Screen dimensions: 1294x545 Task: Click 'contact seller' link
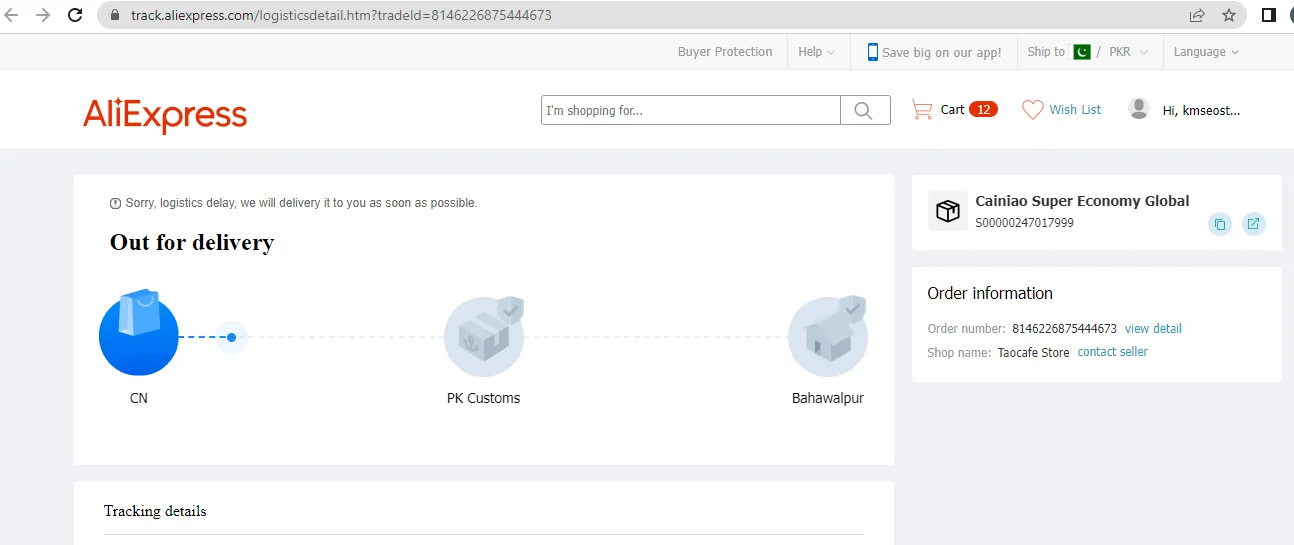[1112, 352]
